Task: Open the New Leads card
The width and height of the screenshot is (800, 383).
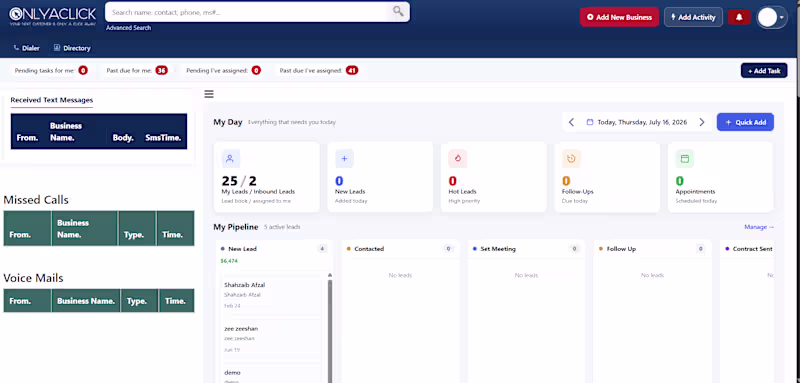Action: [380, 177]
